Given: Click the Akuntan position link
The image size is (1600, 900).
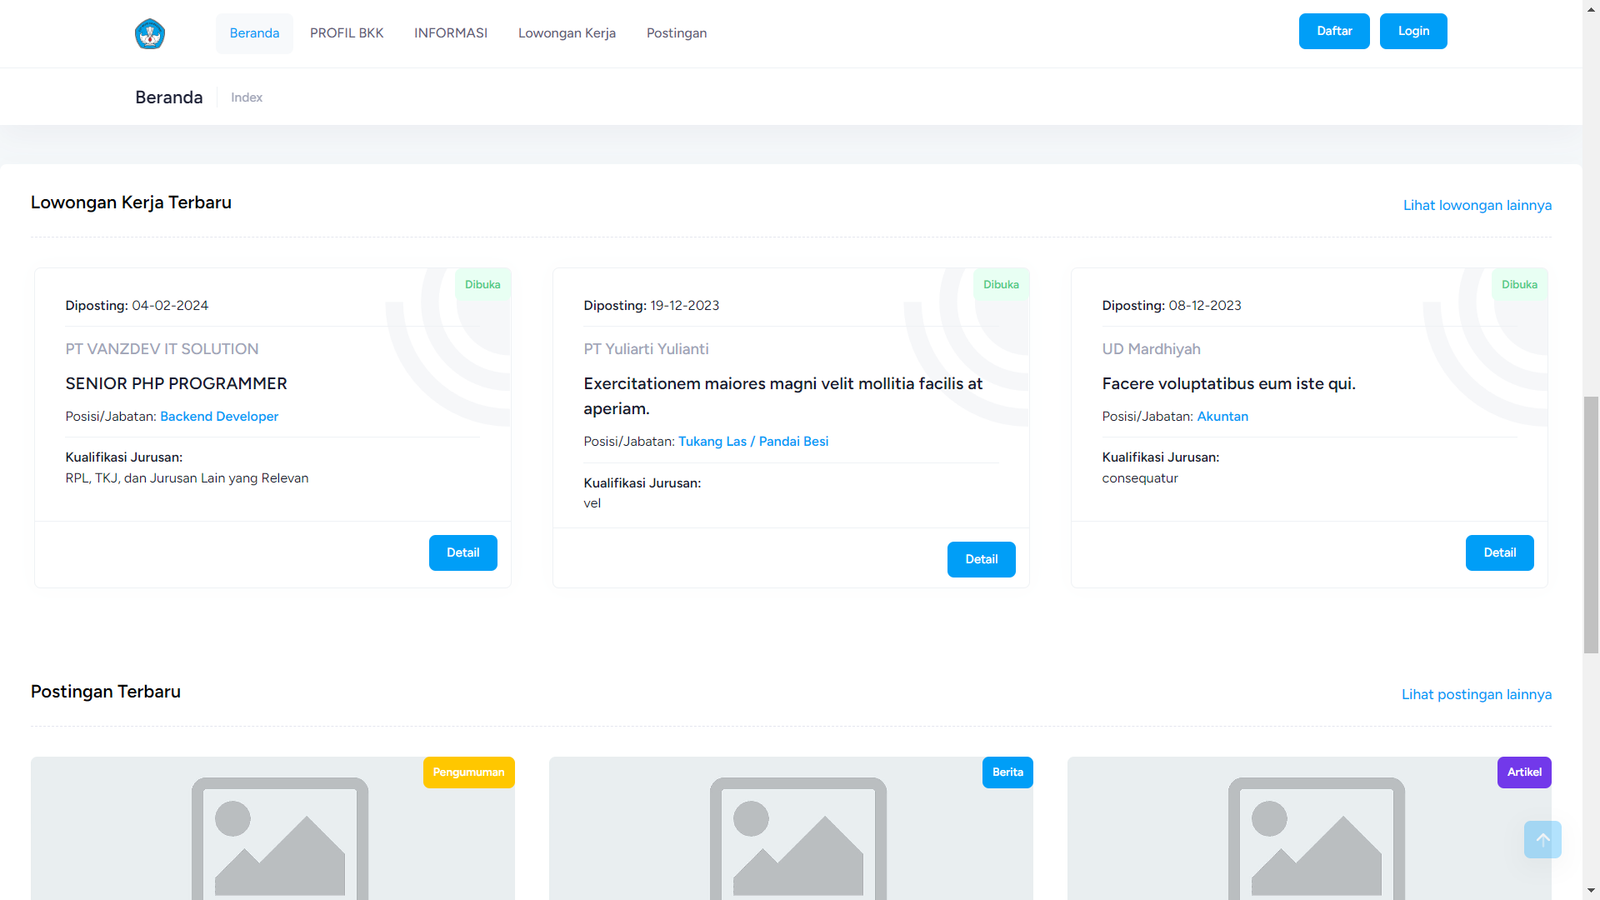Looking at the screenshot, I should pos(1222,416).
